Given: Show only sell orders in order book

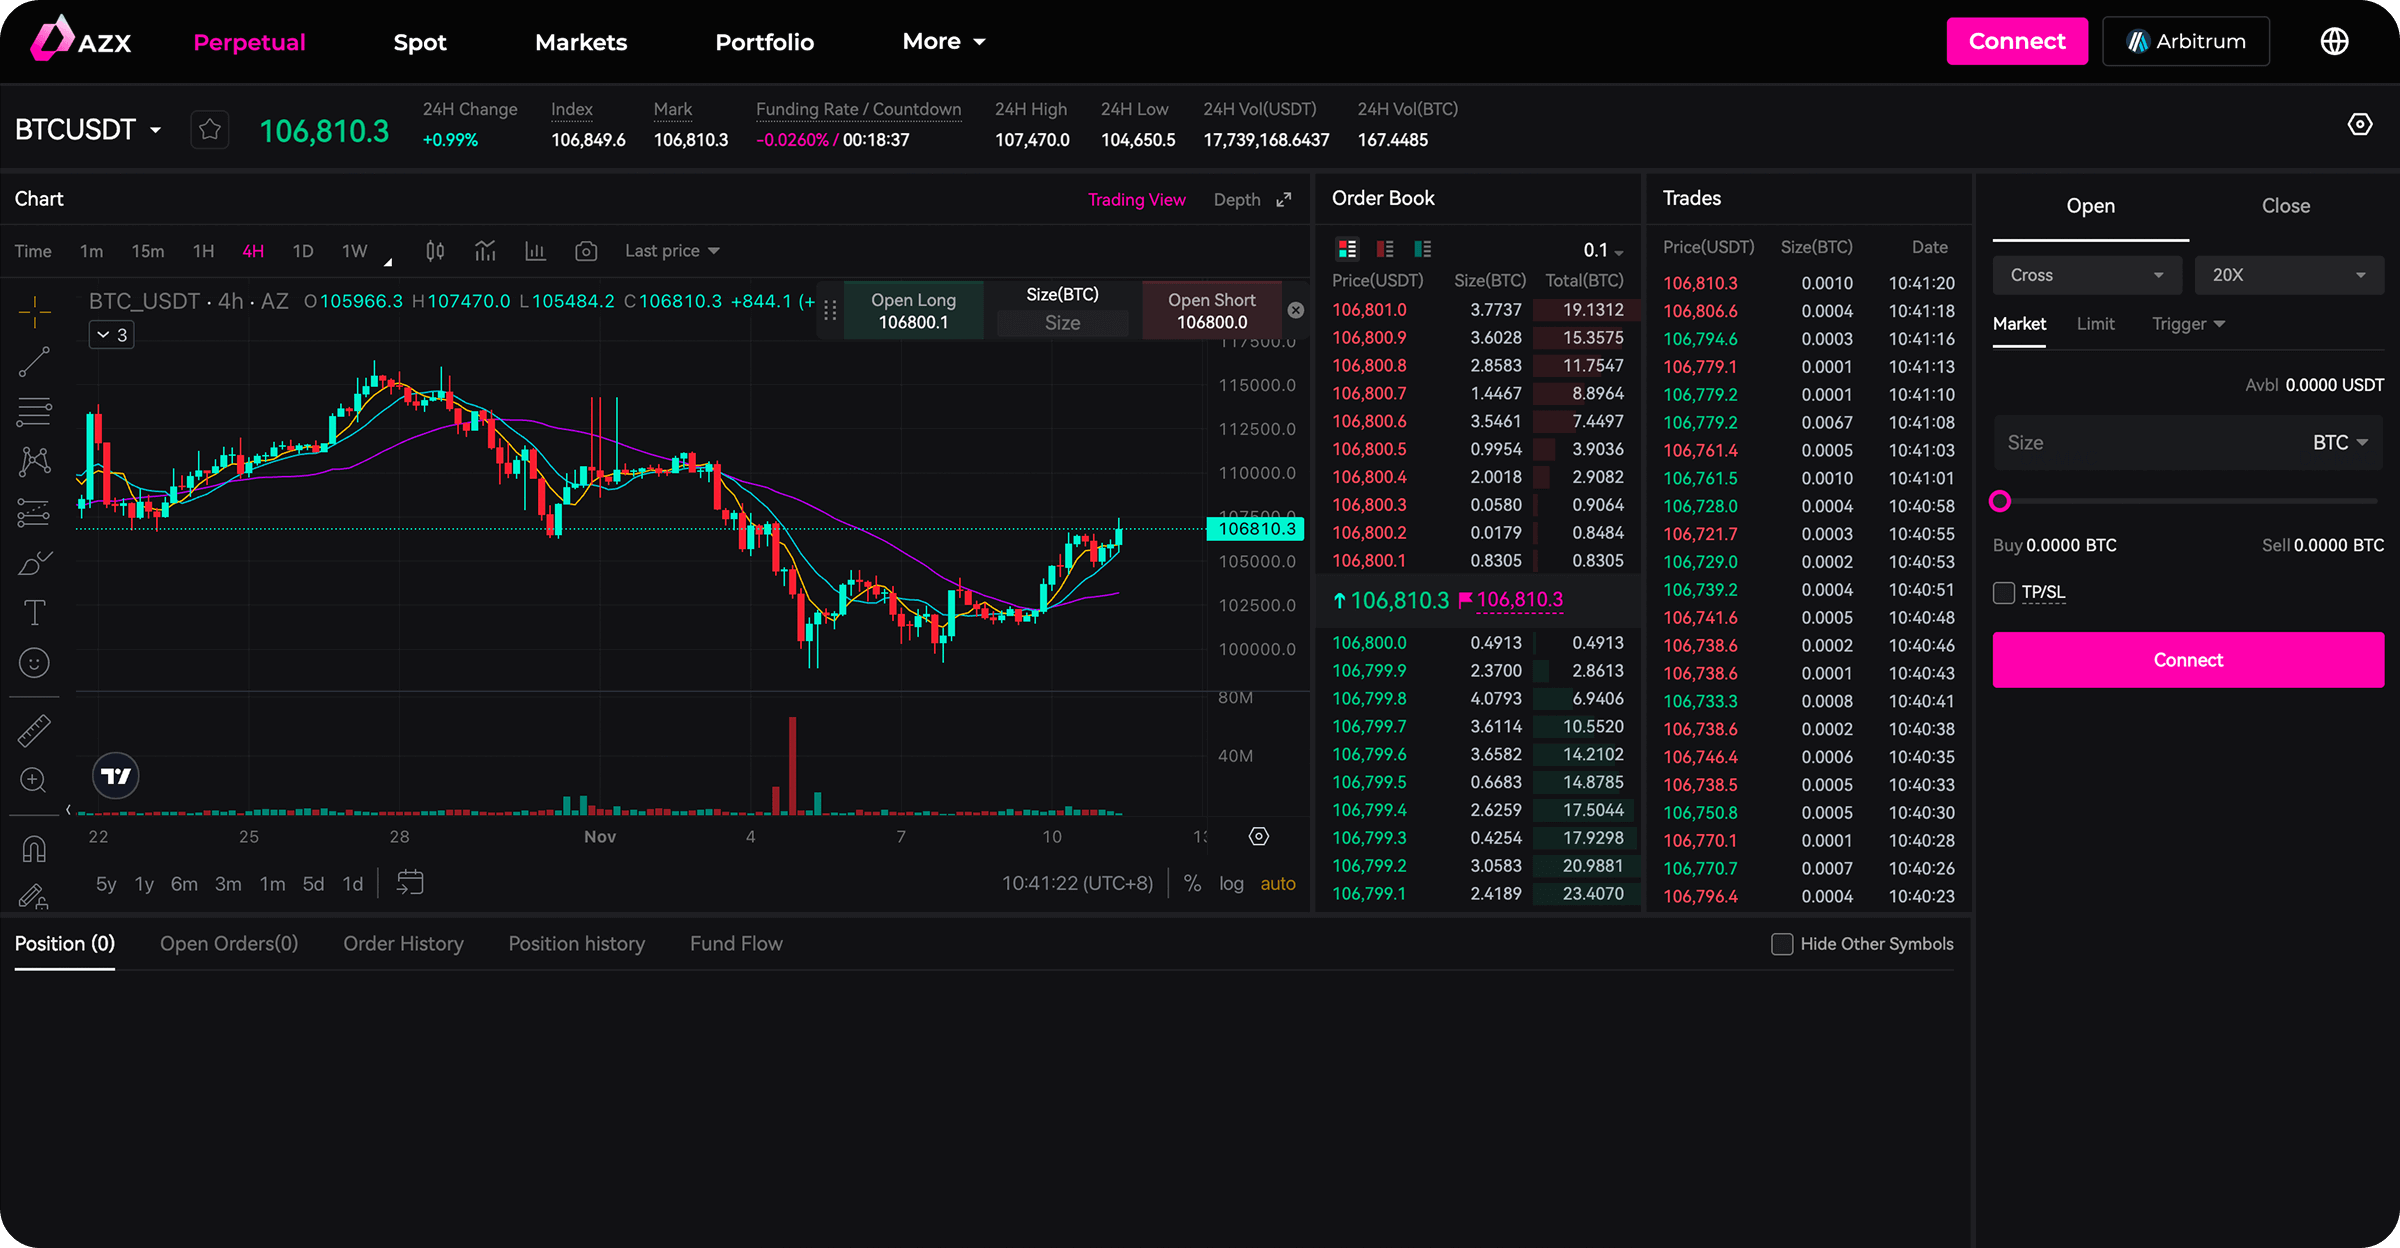Looking at the screenshot, I should click(1385, 249).
